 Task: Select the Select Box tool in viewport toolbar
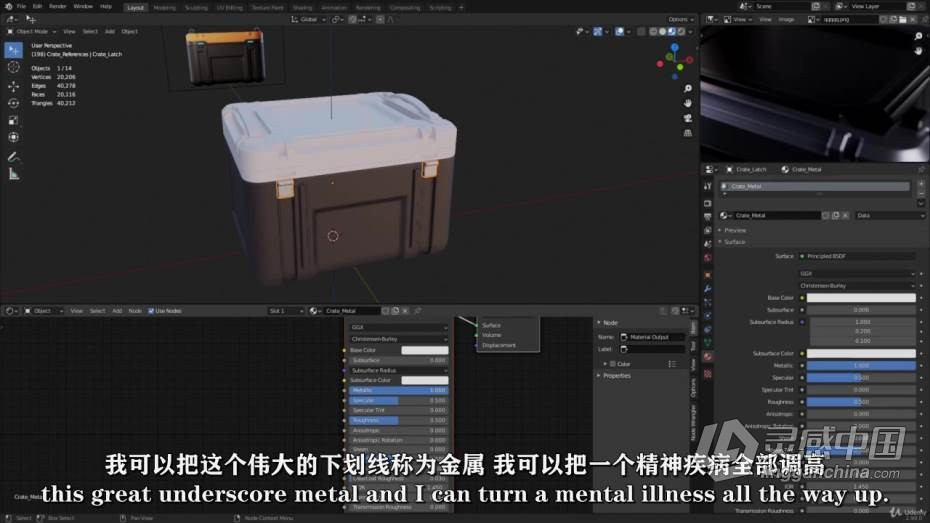[14, 50]
